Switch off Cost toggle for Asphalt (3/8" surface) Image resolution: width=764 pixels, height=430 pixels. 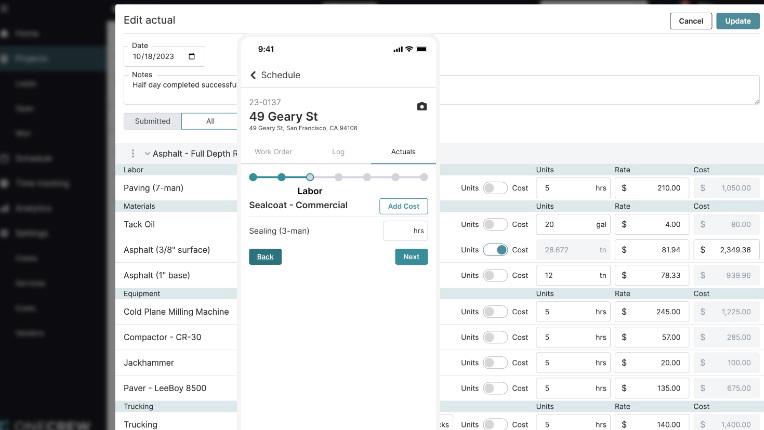(495, 249)
